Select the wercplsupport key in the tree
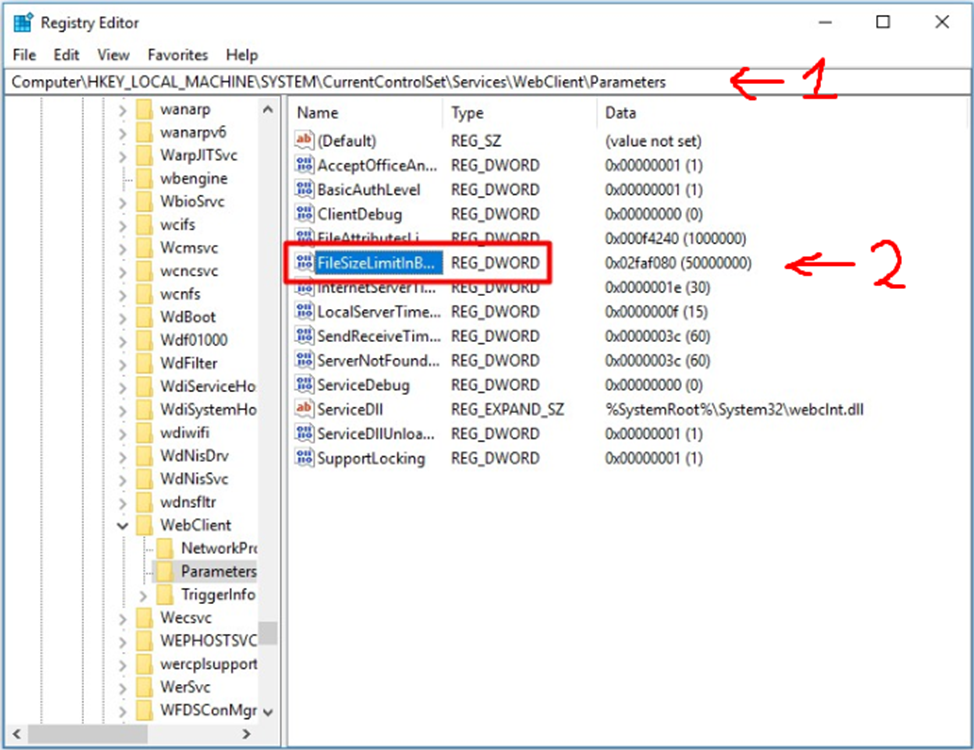Image resolution: width=974 pixels, height=750 pixels. click(208, 664)
